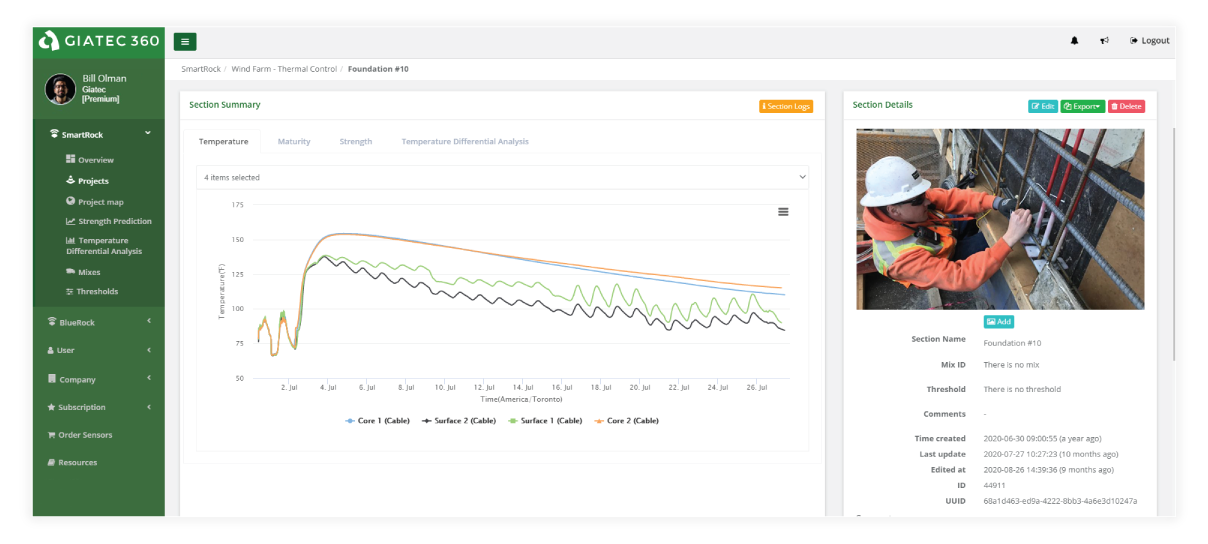
Task: Click the Section Logs button
Action: click(x=786, y=106)
